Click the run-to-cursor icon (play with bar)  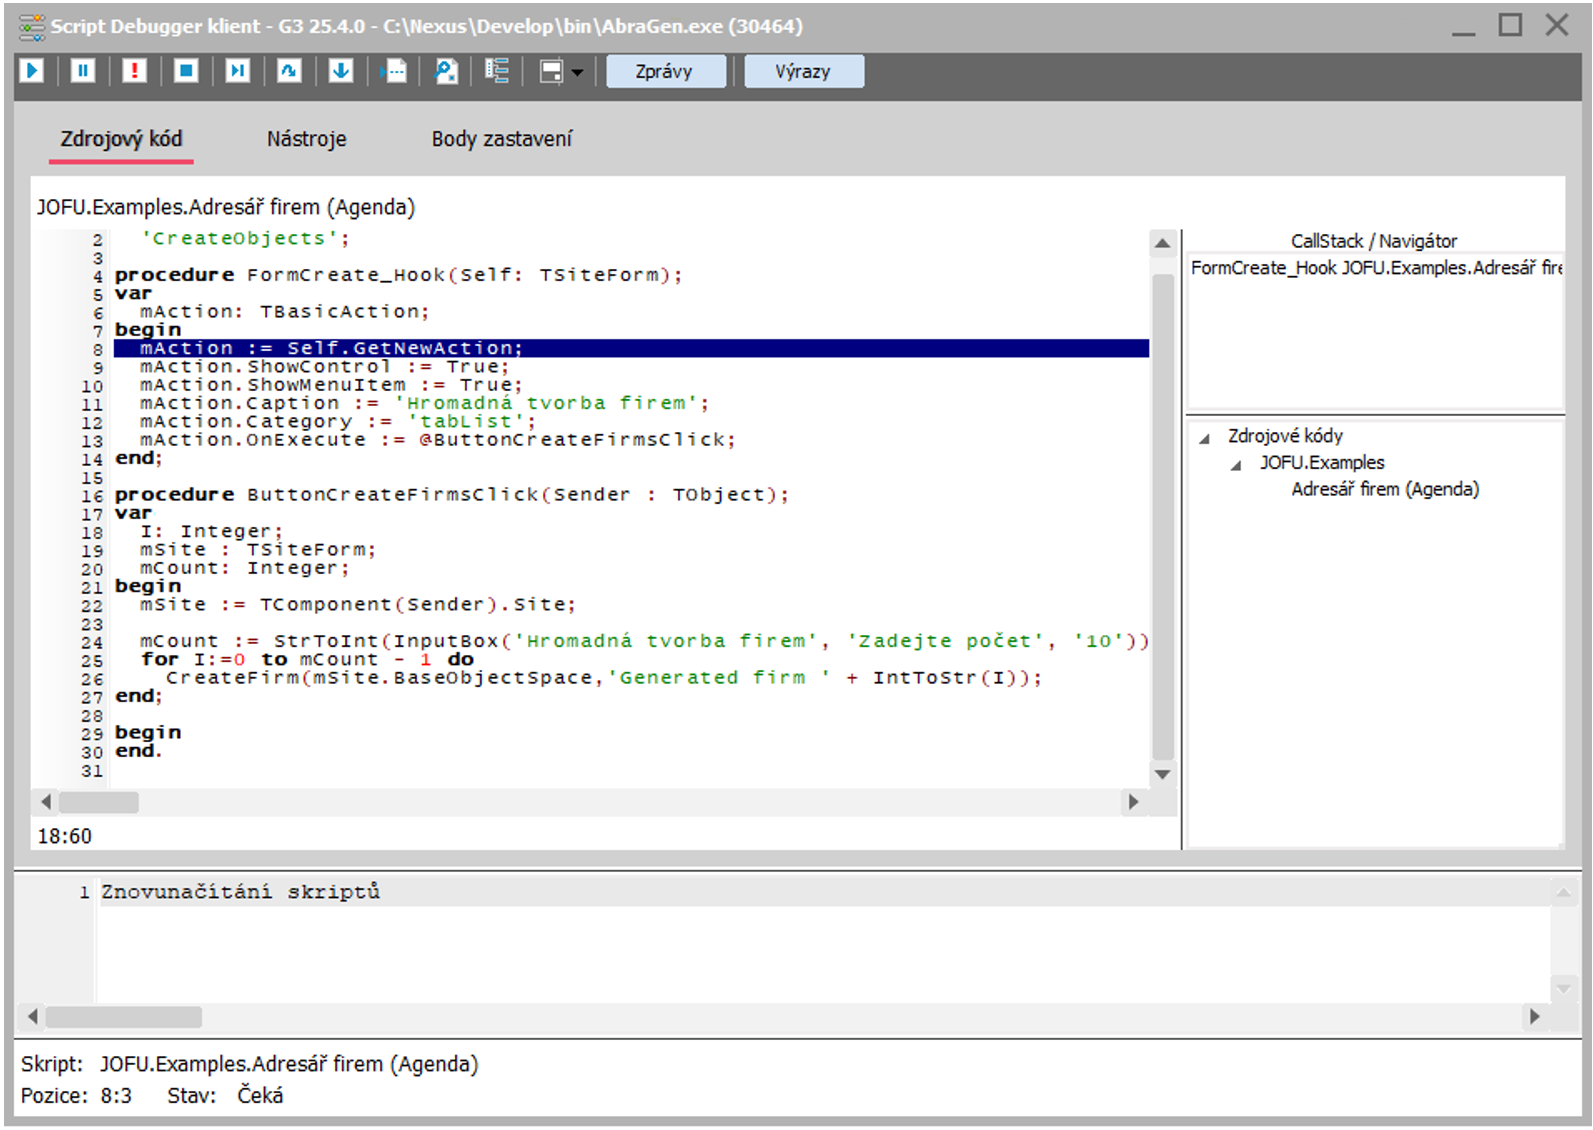point(237,71)
